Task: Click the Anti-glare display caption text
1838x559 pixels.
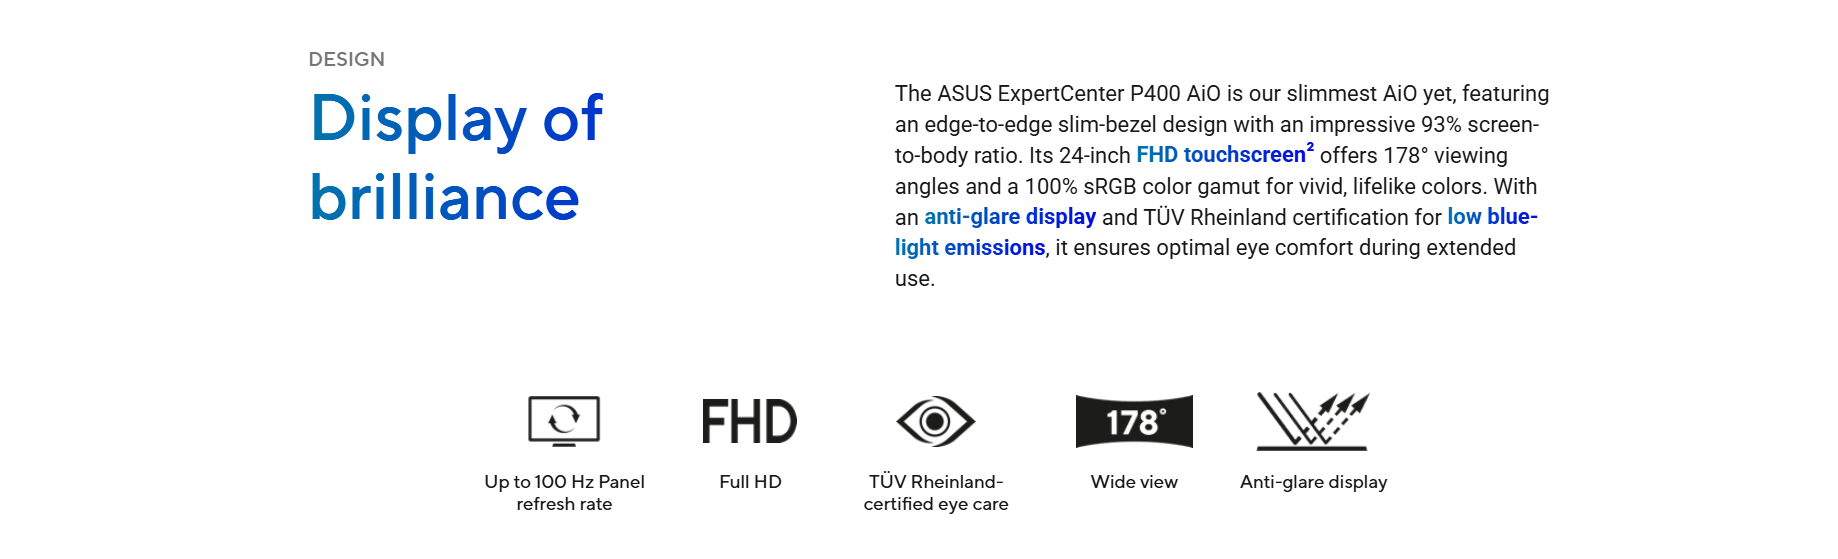Action: point(1313,482)
